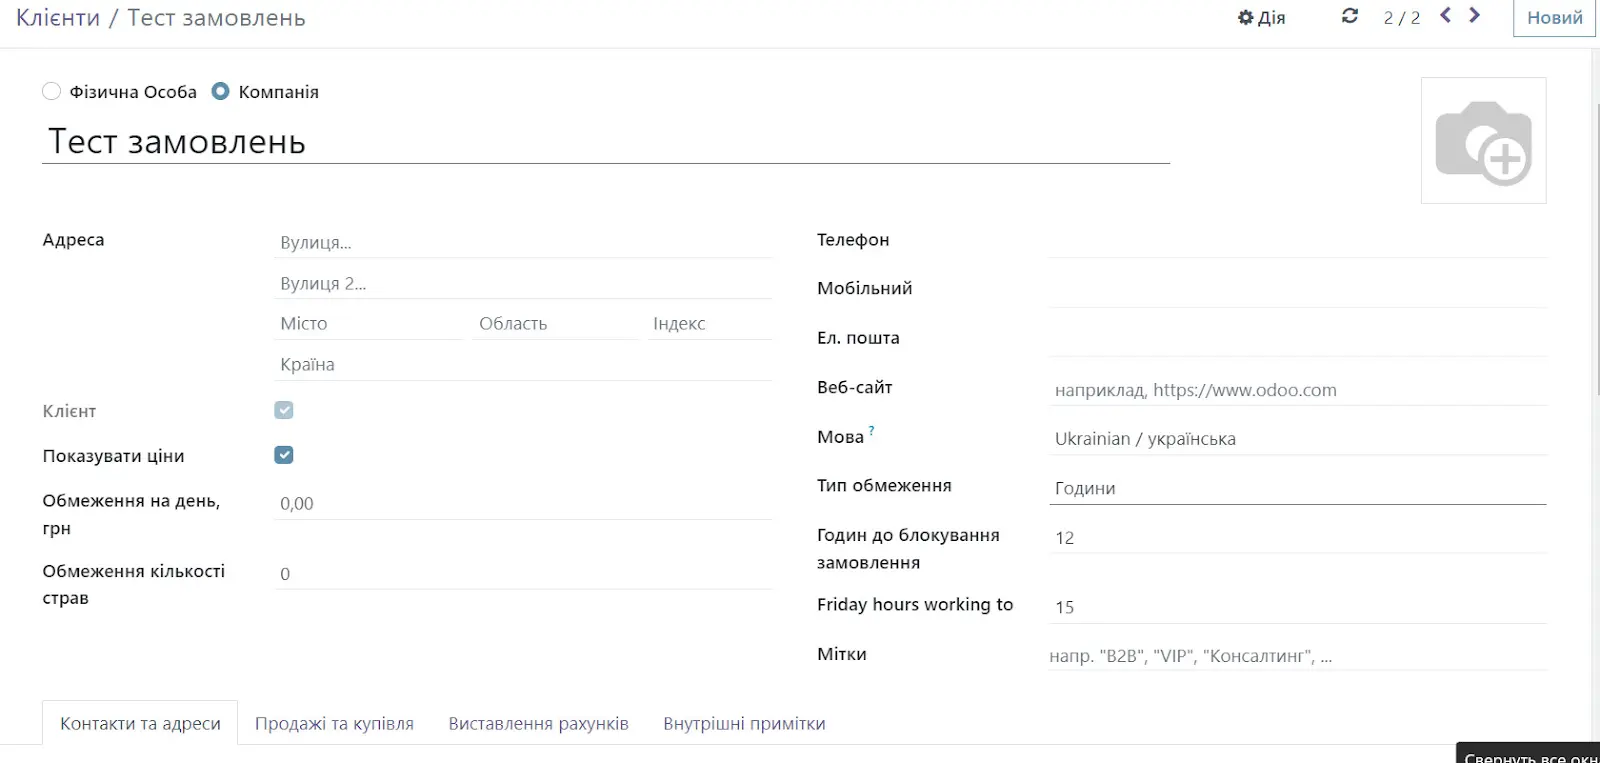Screen dimensions: 1600x763
Task: Select the Фізична Особа radio option
Action: [x=52, y=92]
